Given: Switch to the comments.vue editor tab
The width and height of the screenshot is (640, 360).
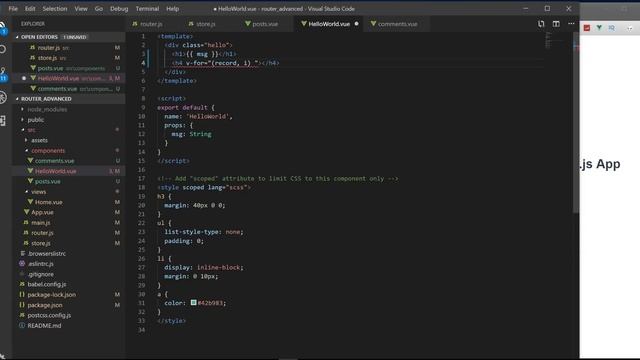Looking at the screenshot, I should pos(397,24).
